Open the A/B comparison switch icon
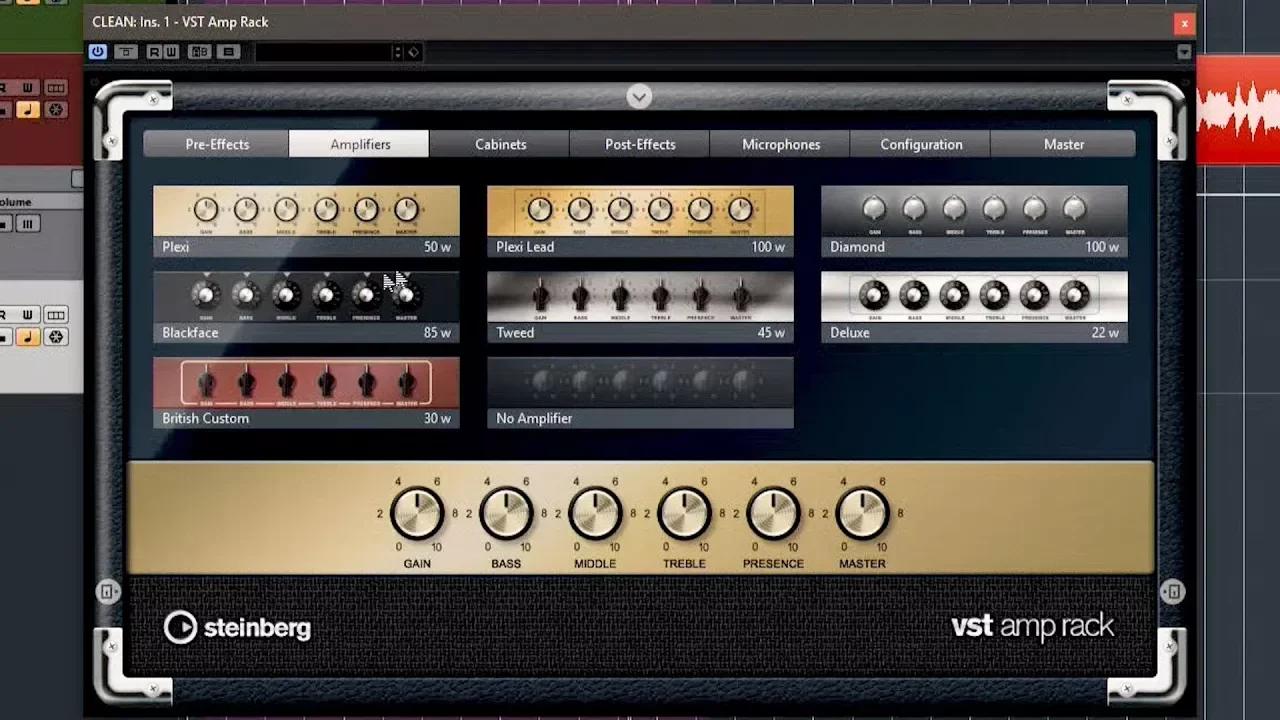 (x=201, y=52)
